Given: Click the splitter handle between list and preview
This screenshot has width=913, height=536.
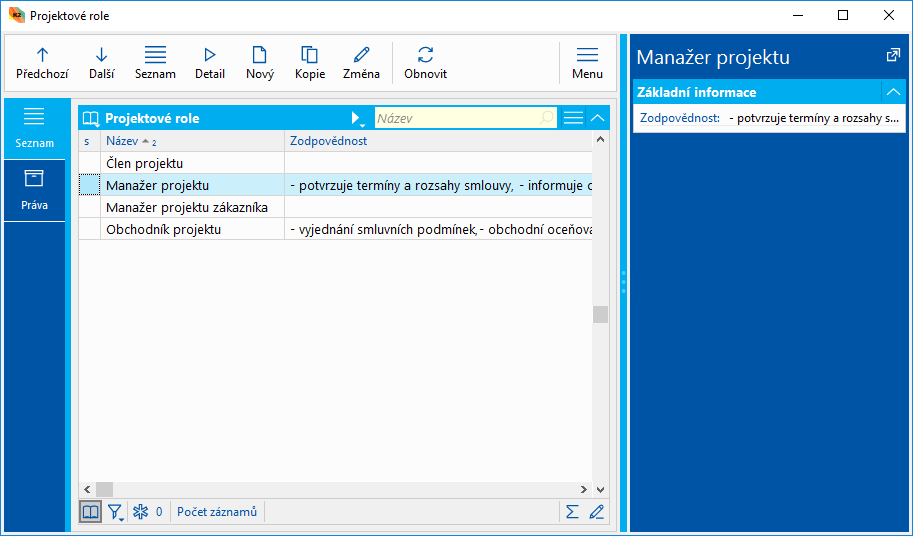Looking at the screenshot, I should [624, 282].
